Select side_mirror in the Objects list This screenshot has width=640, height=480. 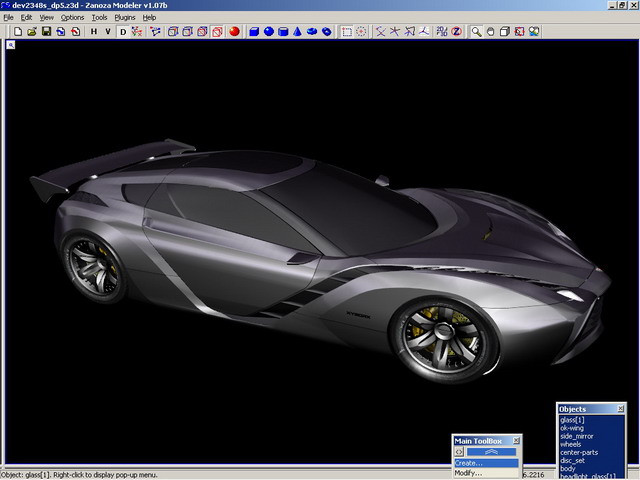(579, 436)
